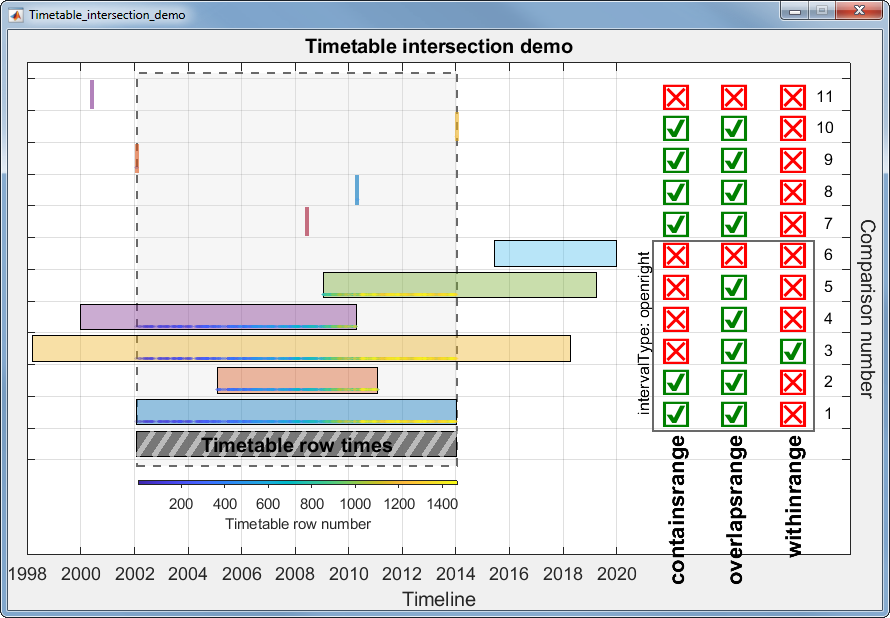Click the overlapsrange red cross for comparison 6
Viewport: 890px width, 618px height.
(x=734, y=255)
